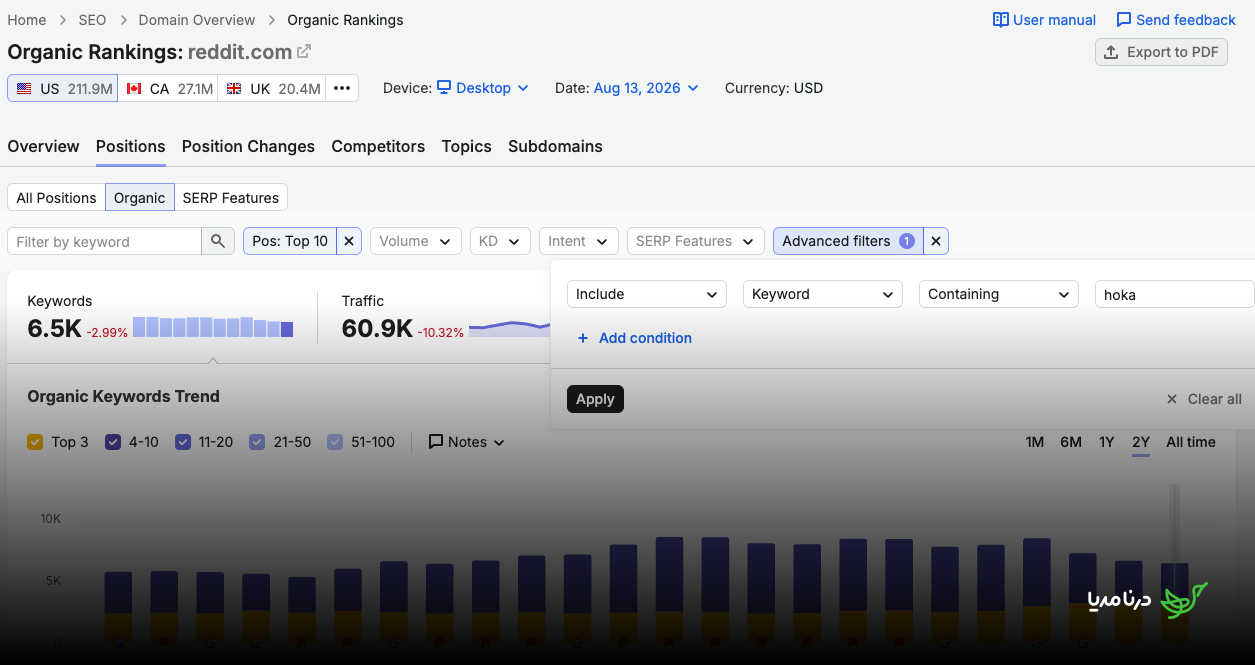Open the Volume filter dropdown
This screenshot has width=1255, height=665.
416,241
